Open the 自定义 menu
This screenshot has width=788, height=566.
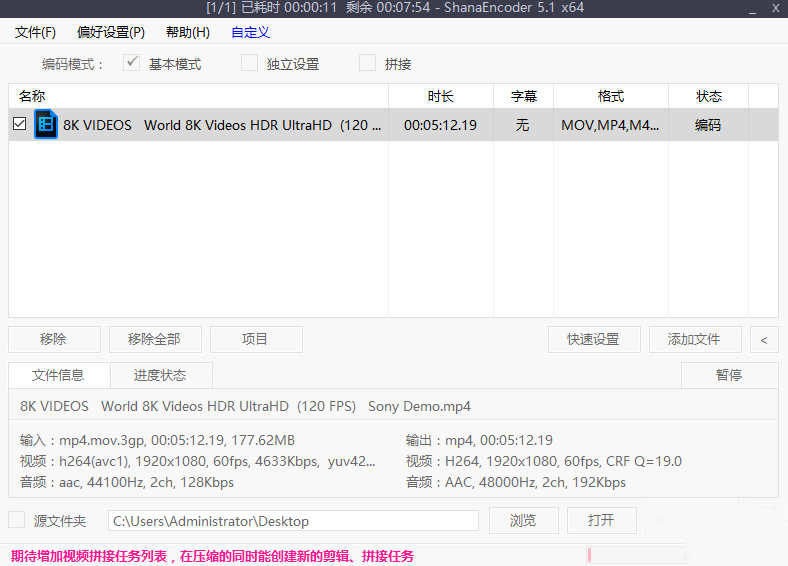point(250,32)
